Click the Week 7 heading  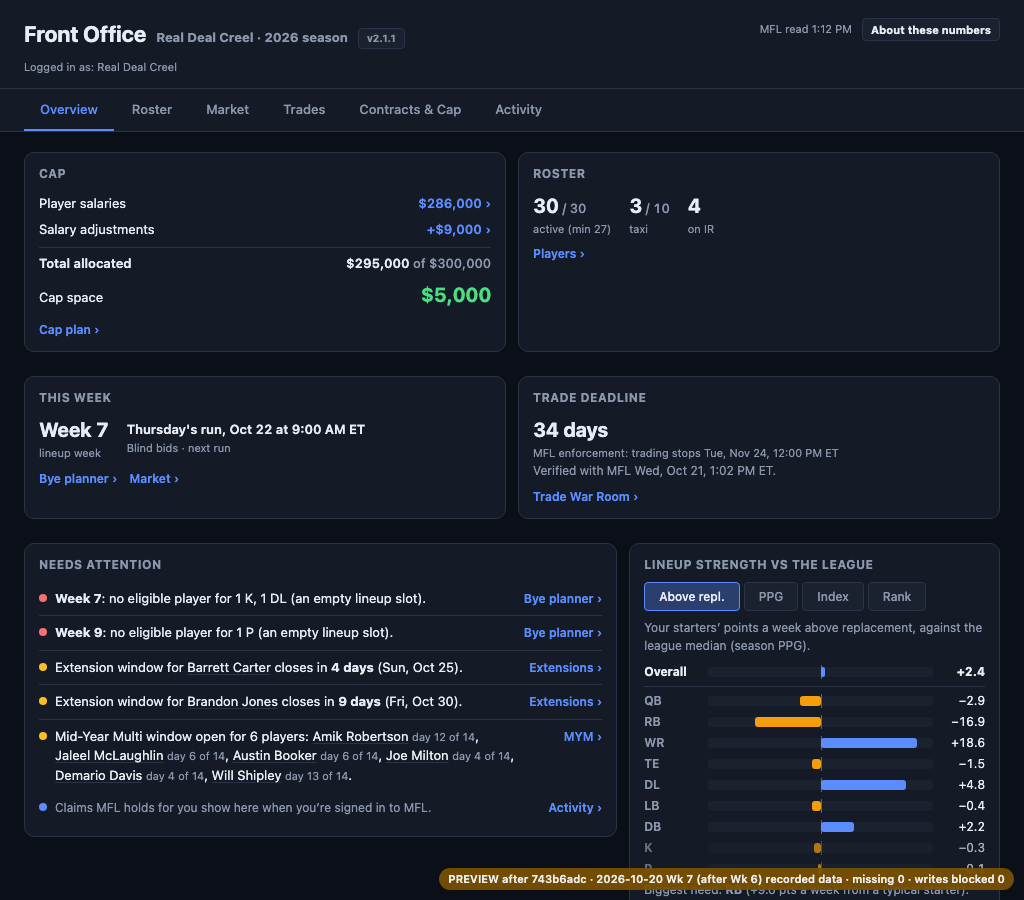click(73, 430)
